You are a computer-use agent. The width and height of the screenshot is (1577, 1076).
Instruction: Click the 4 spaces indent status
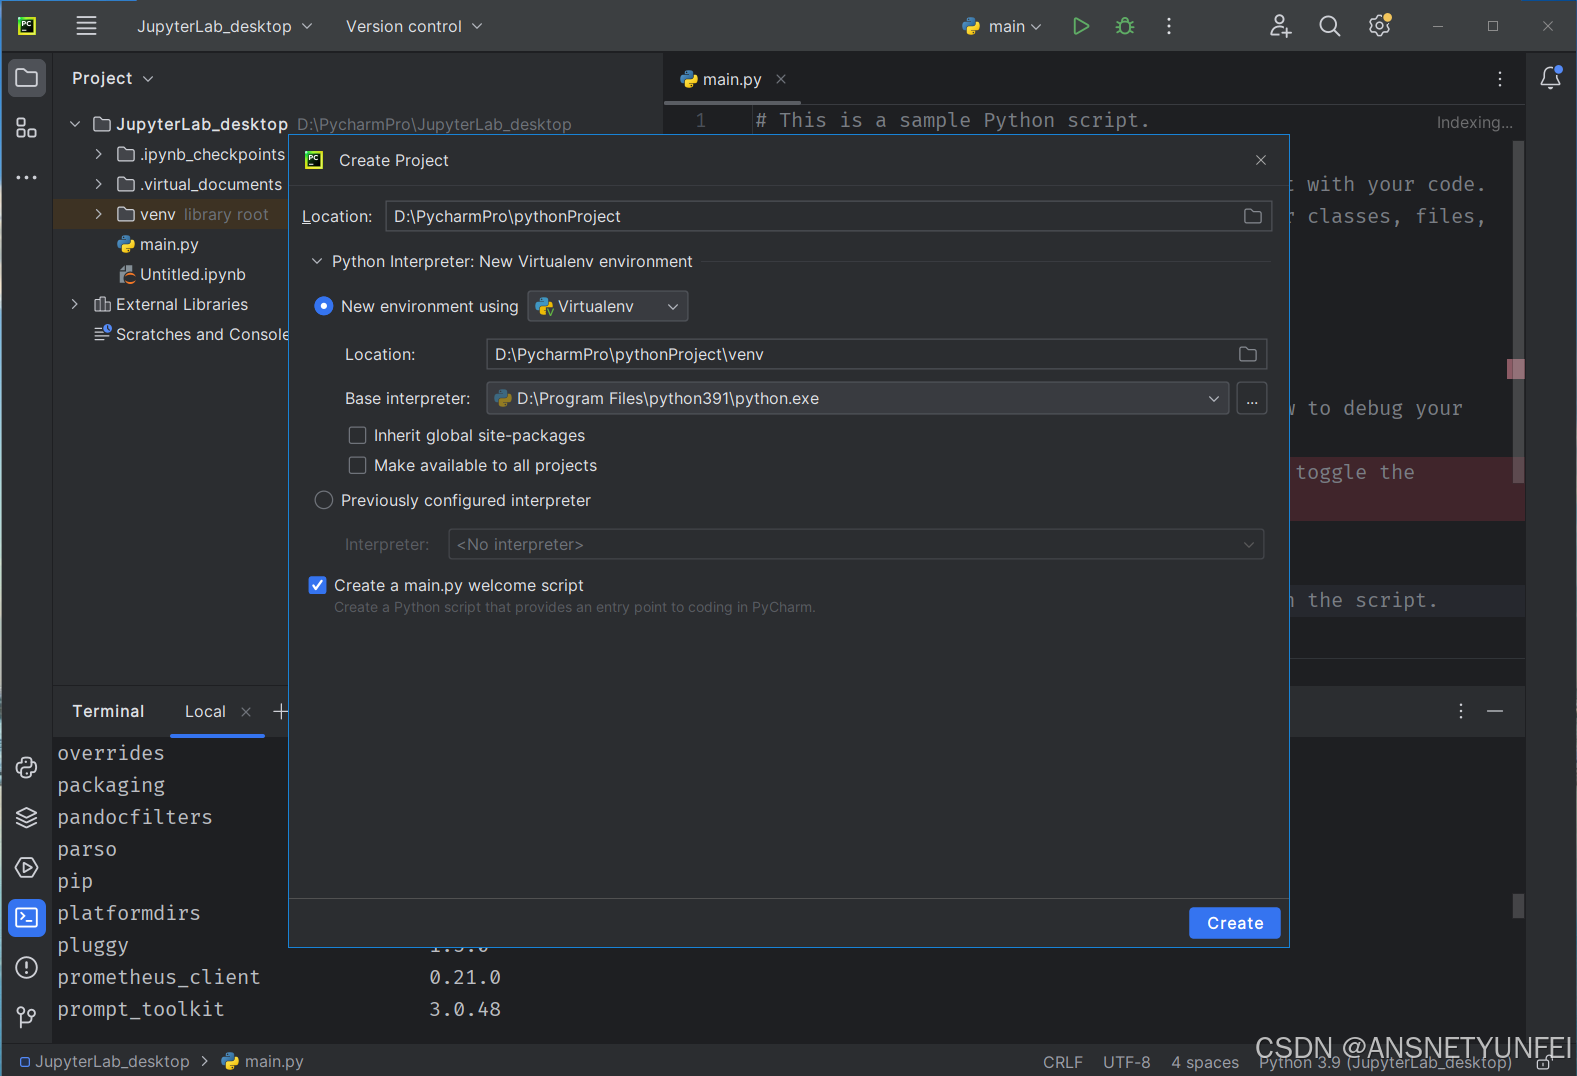(x=1204, y=1062)
